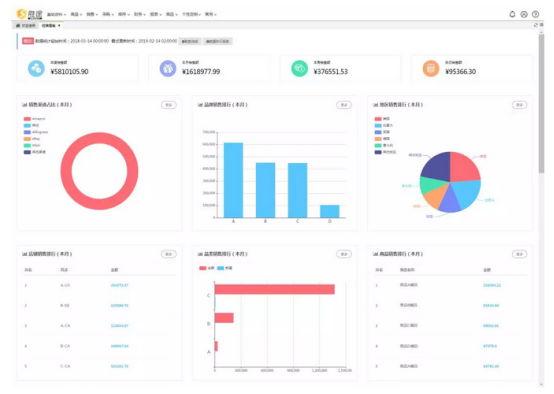Click the Wish legend color swatch
Image resolution: width=554 pixels, height=394 pixels.
pos(27,146)
